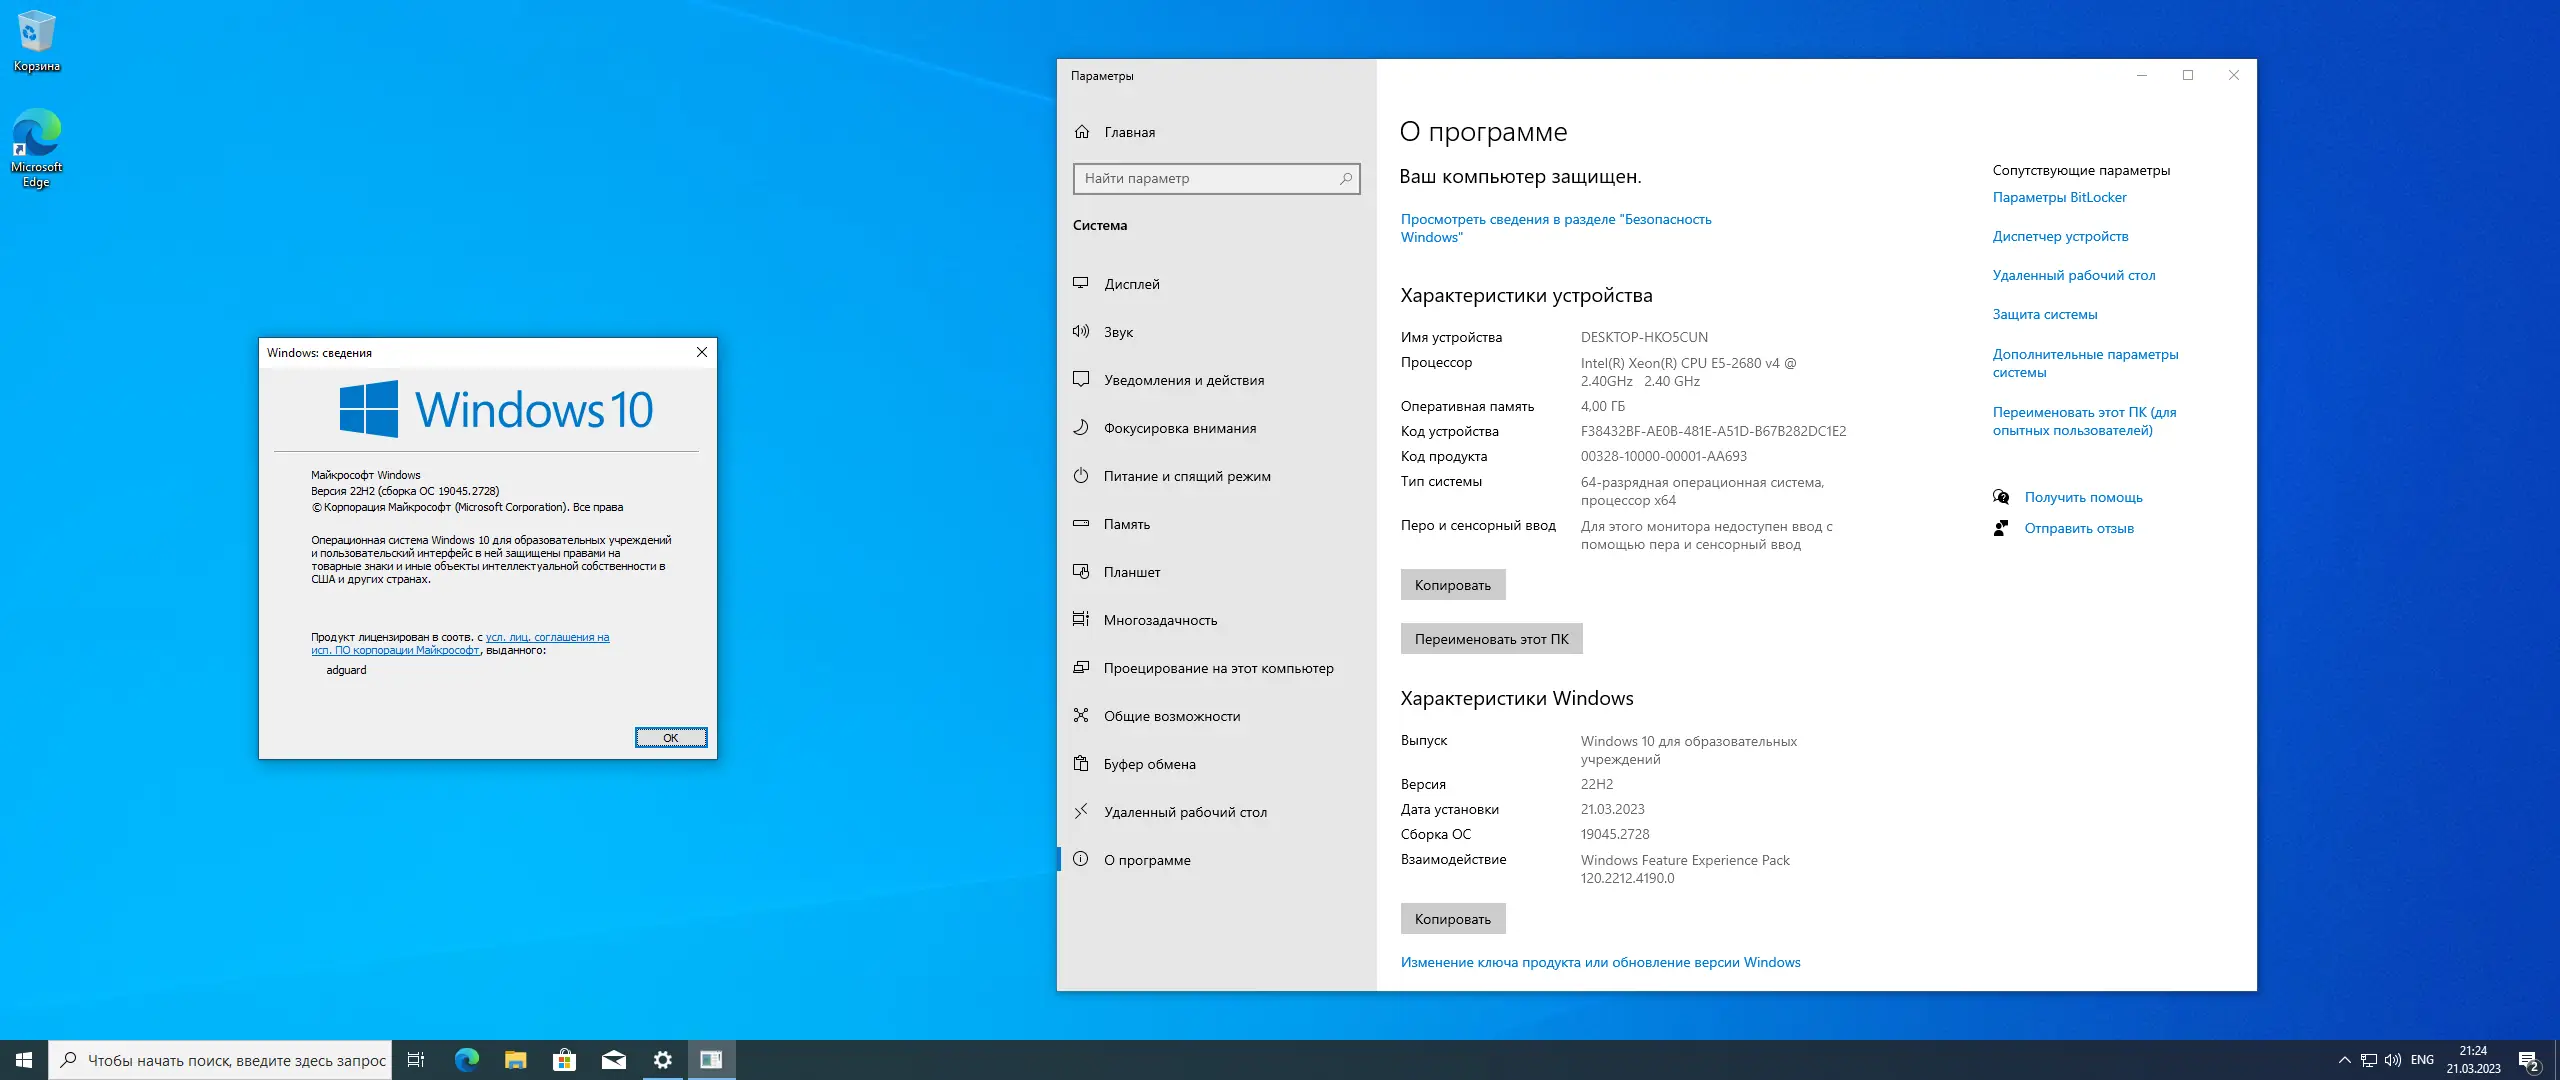Open Многозадачность from the sidebar menu
The height and width of the screenshot is (1080, 2560).
[x=1160, y=620]
